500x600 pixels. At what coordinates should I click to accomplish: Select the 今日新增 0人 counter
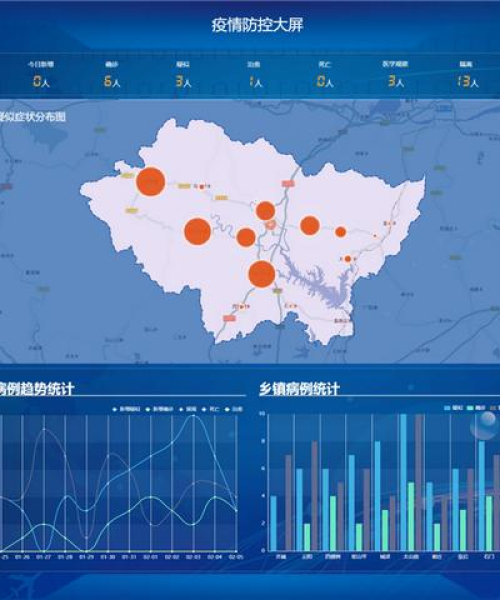tap(41, 74)
